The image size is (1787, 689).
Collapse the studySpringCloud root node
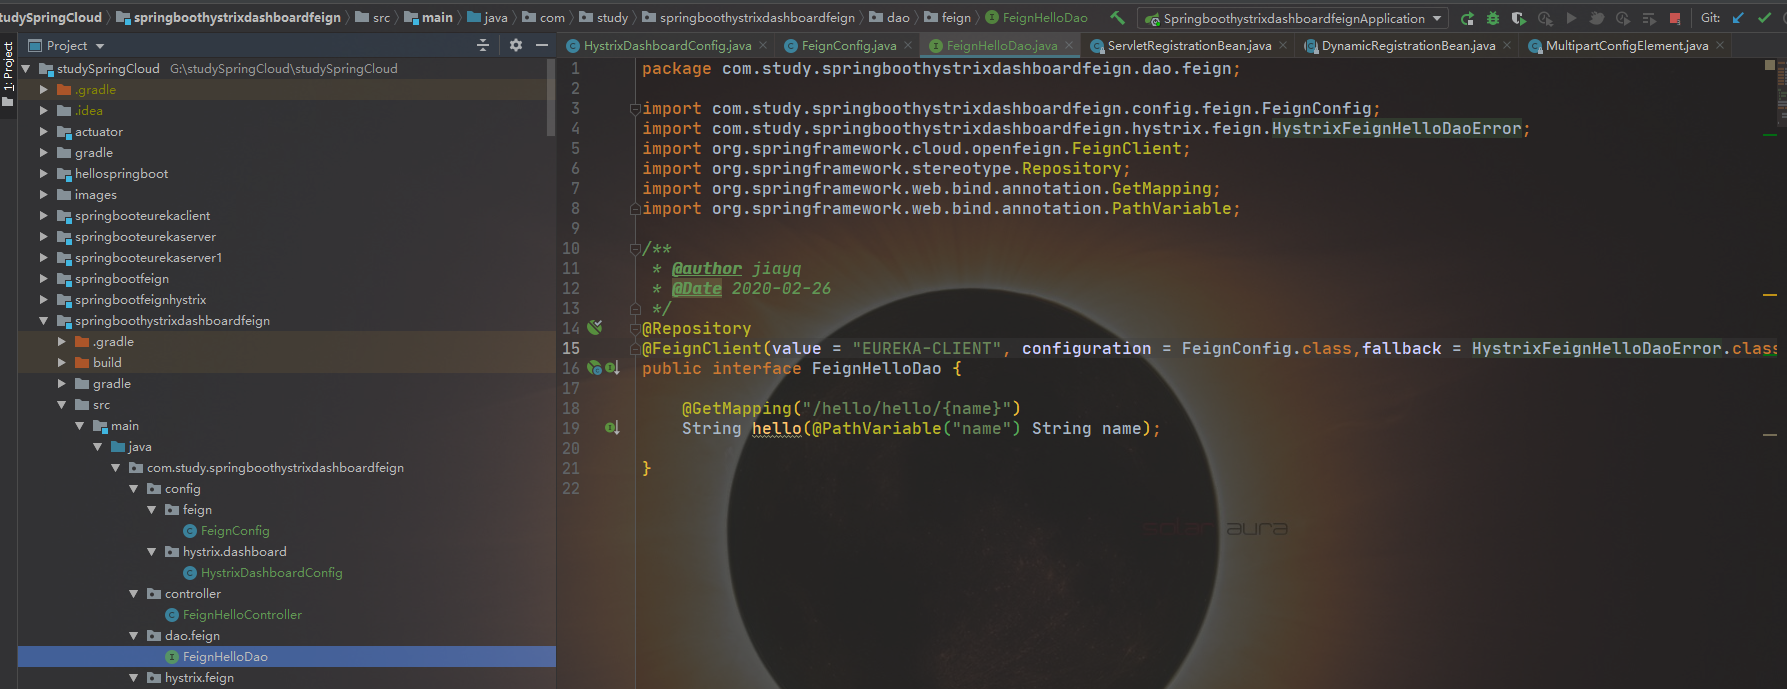point(26,69)
